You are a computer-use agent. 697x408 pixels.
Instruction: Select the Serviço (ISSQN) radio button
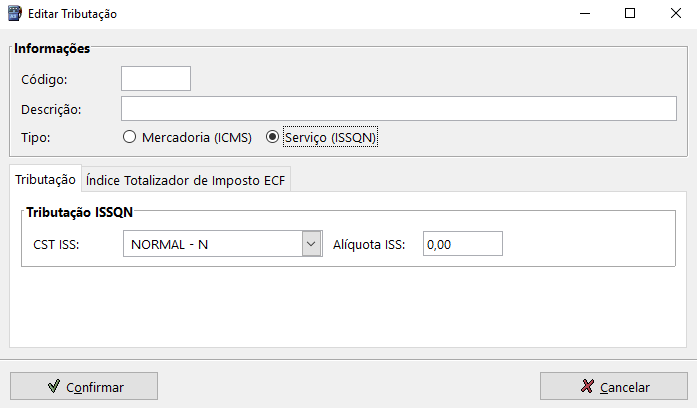click(272, 137)
